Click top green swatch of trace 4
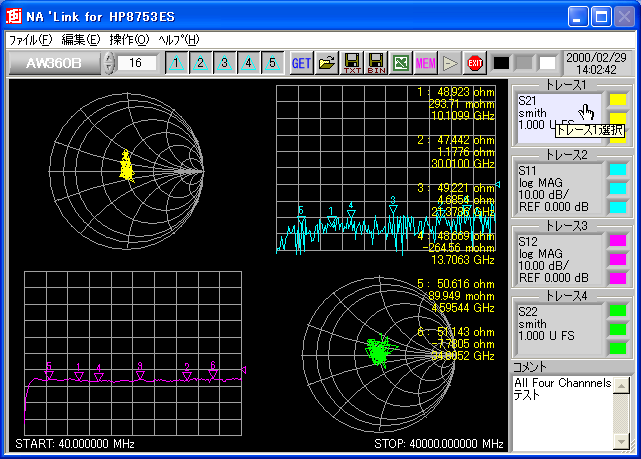Image resolution: width=641 pixels, height=459 pixels. 618,311
